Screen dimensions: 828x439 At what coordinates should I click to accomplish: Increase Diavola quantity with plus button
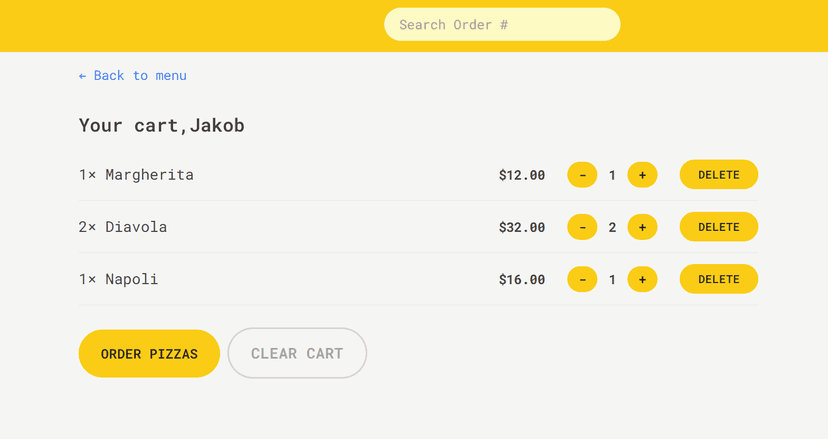pos(642,227)
